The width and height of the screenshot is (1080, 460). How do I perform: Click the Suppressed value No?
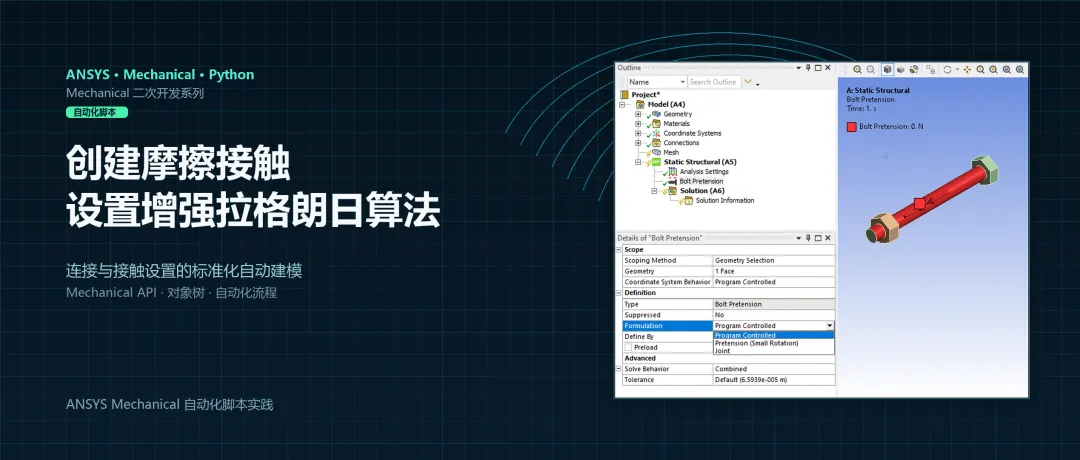point(773,315)
